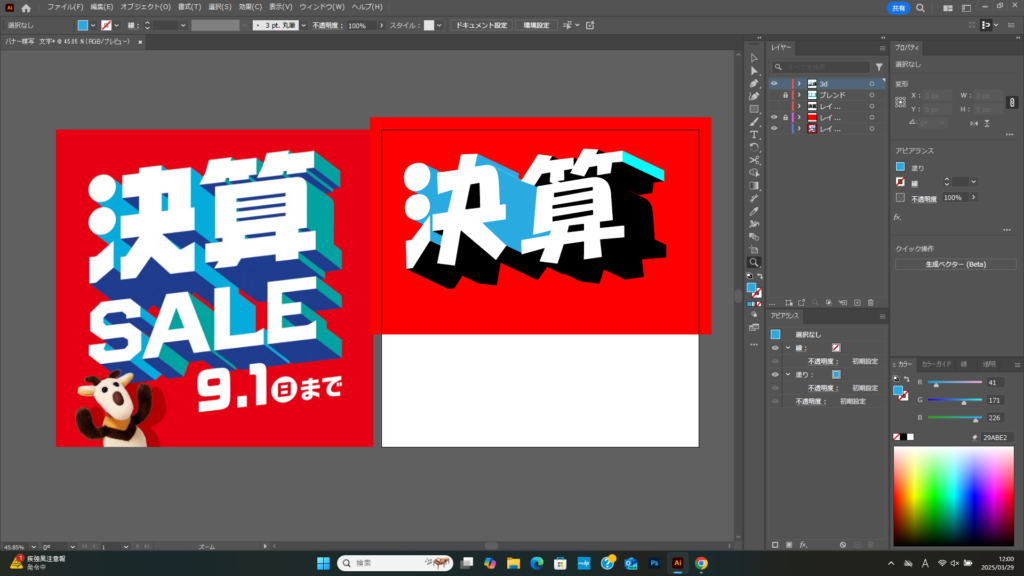
Task: Open the 効果(C) menu
Action: 250,7
